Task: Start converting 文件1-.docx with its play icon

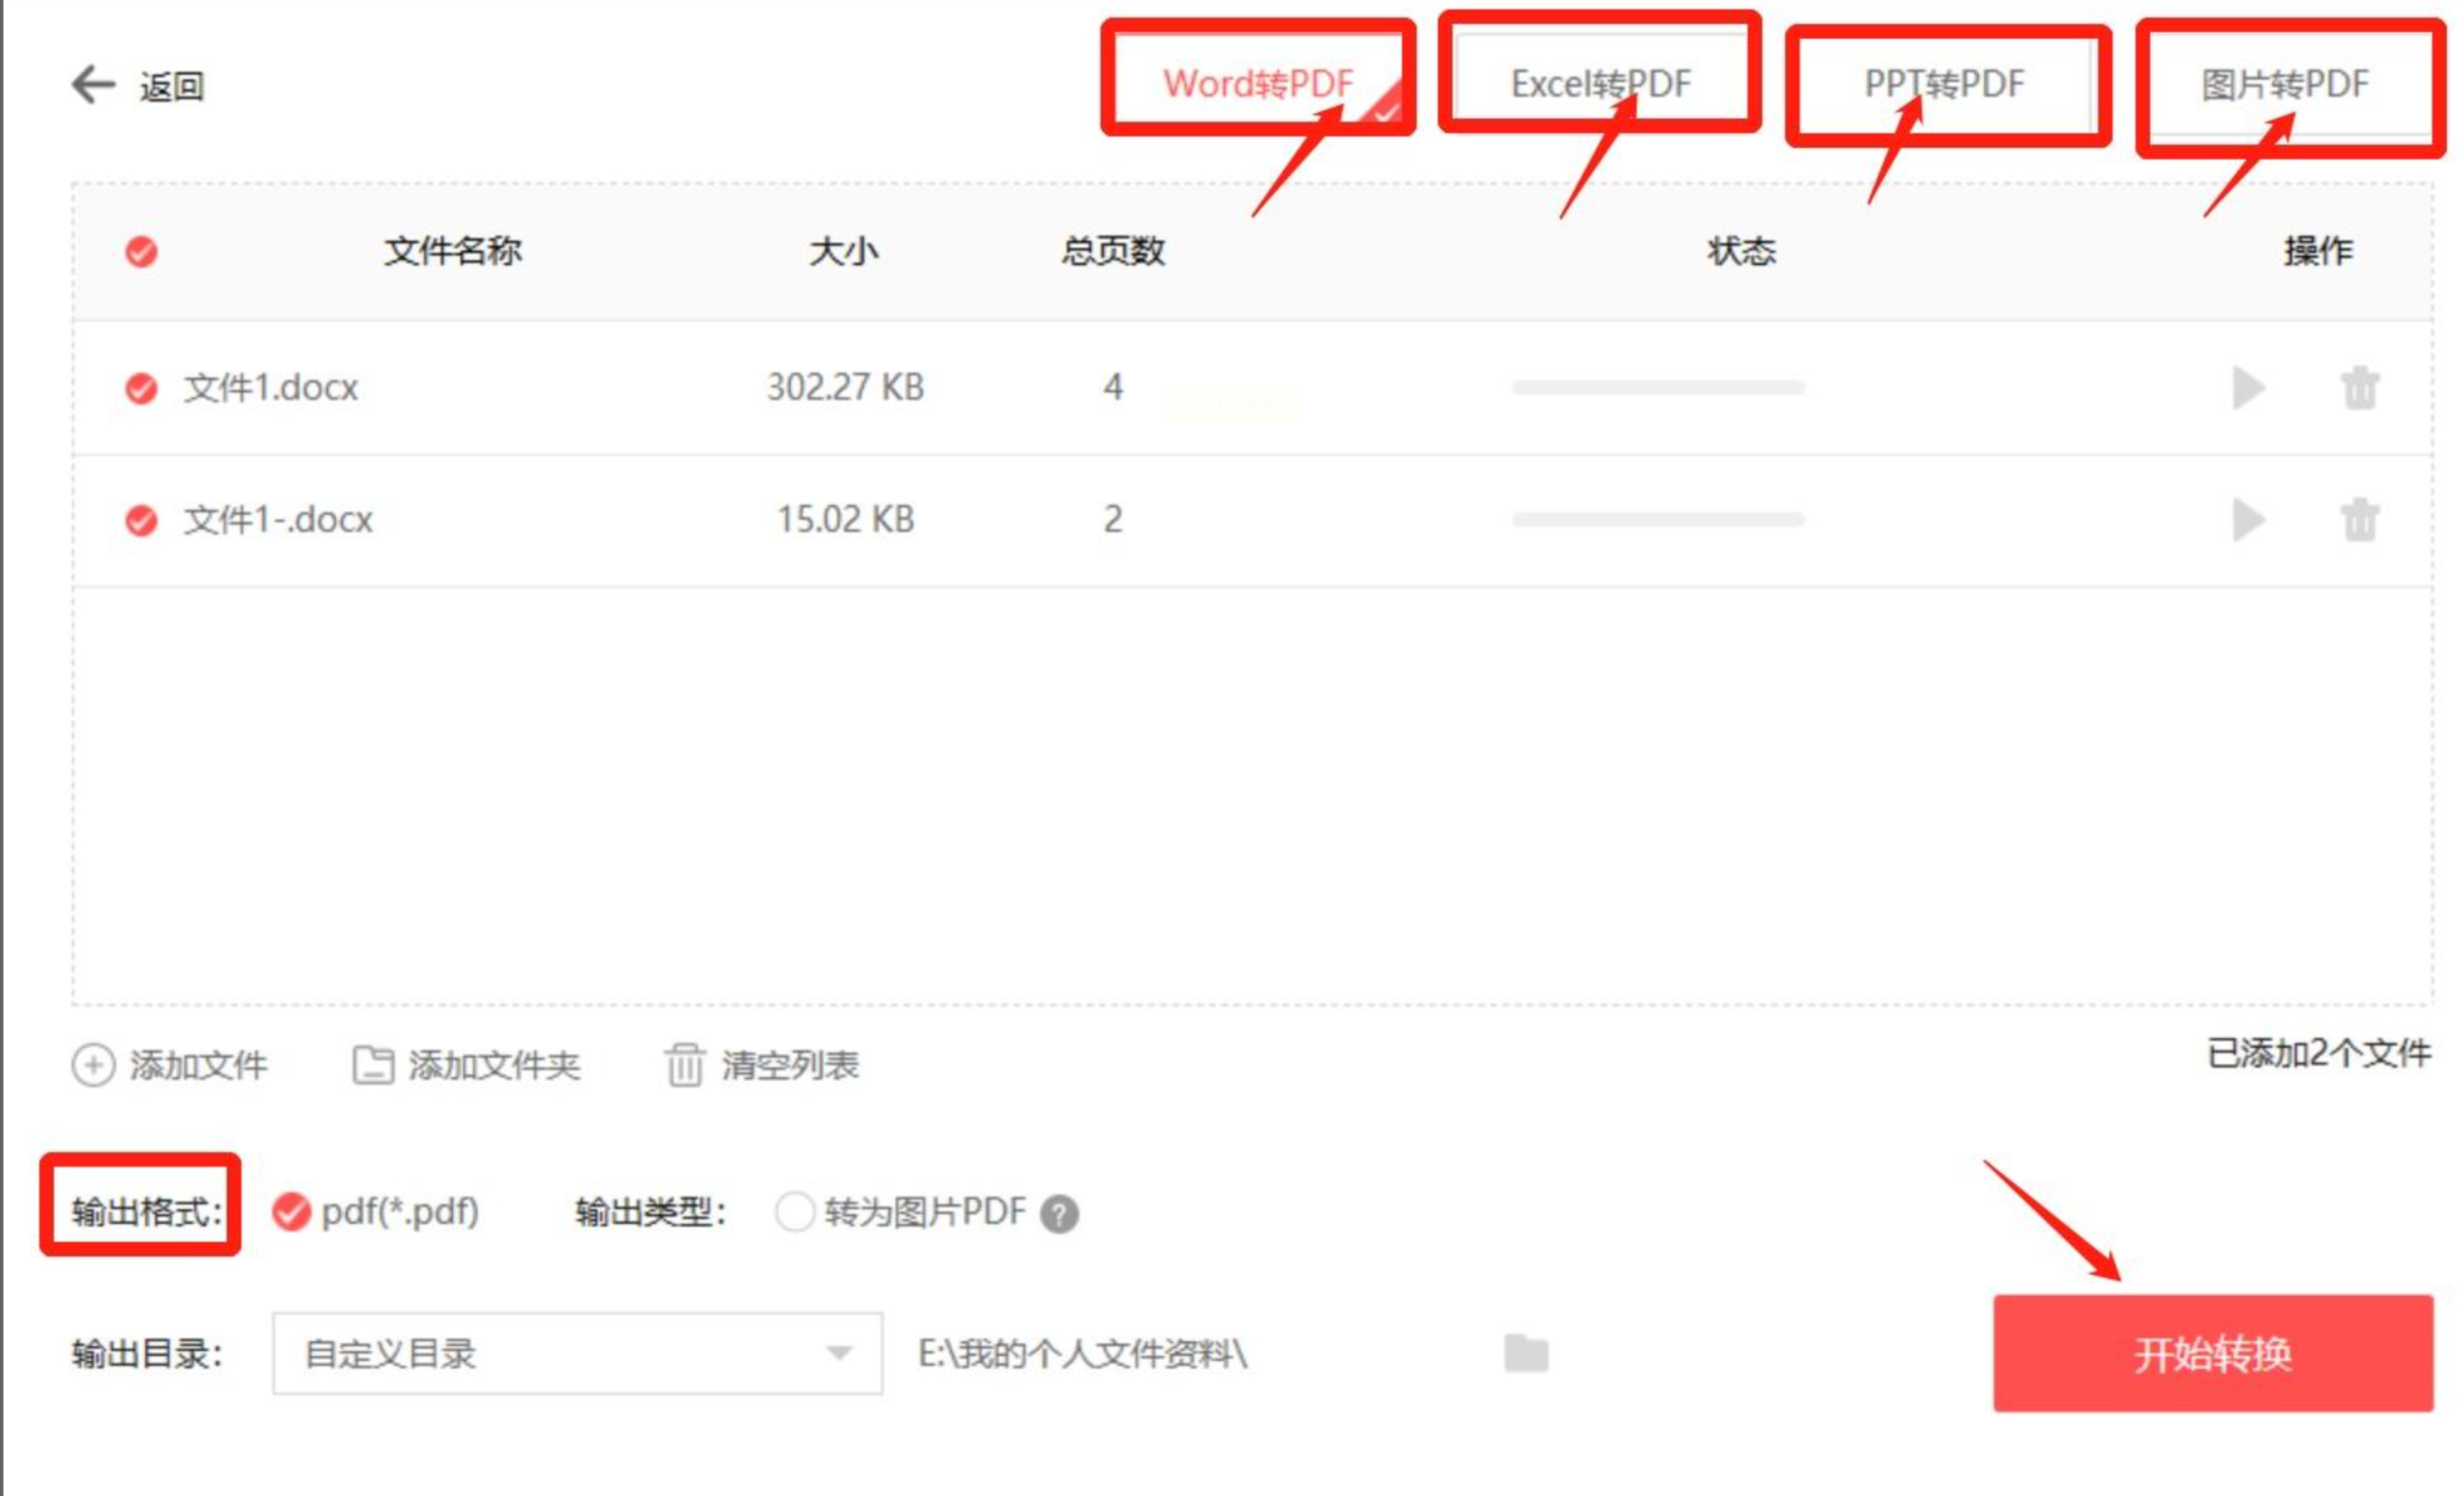Action: pos(2248,519)
